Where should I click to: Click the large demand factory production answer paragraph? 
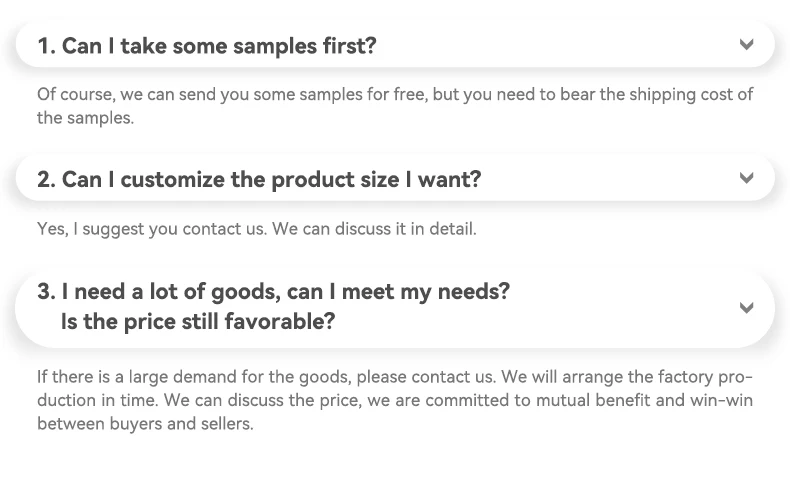(395, 400)
